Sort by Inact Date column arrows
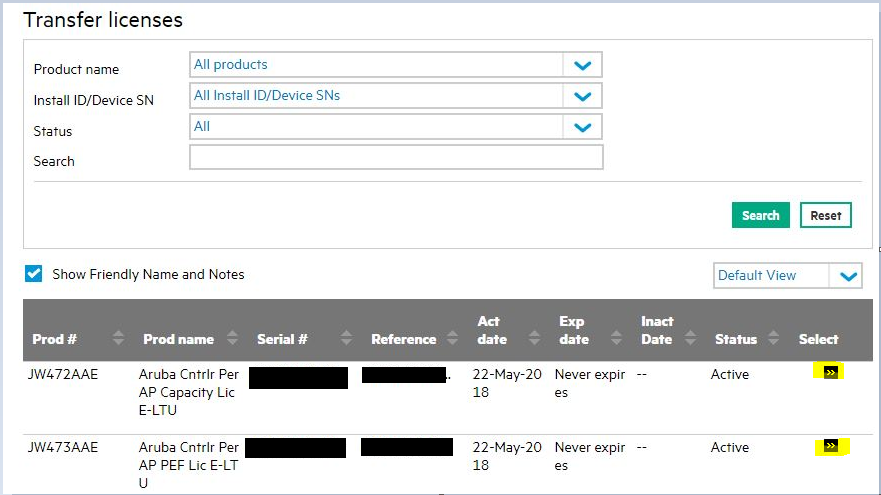This screenshot has height=495, width=881. (691, 338)
